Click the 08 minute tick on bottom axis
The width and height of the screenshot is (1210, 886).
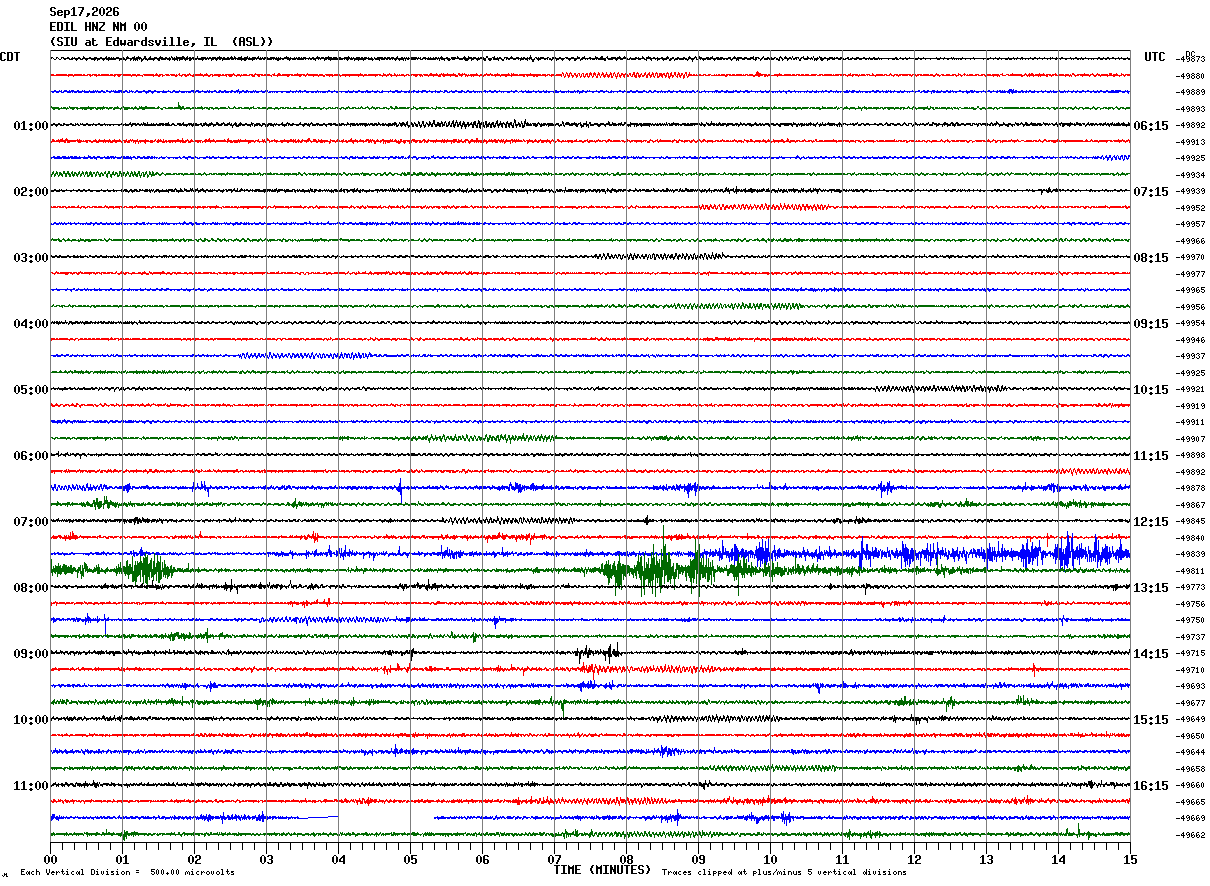tap(626, 859)
